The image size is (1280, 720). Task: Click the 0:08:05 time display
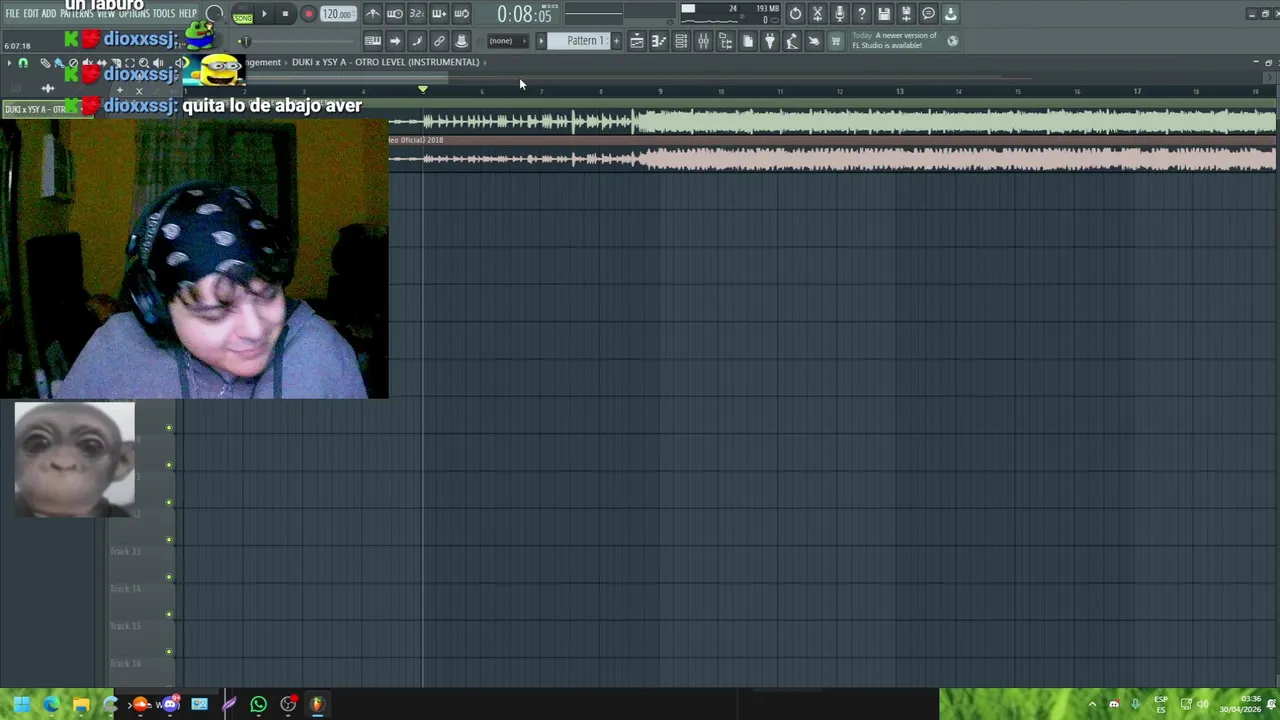(x=524, y=15)
